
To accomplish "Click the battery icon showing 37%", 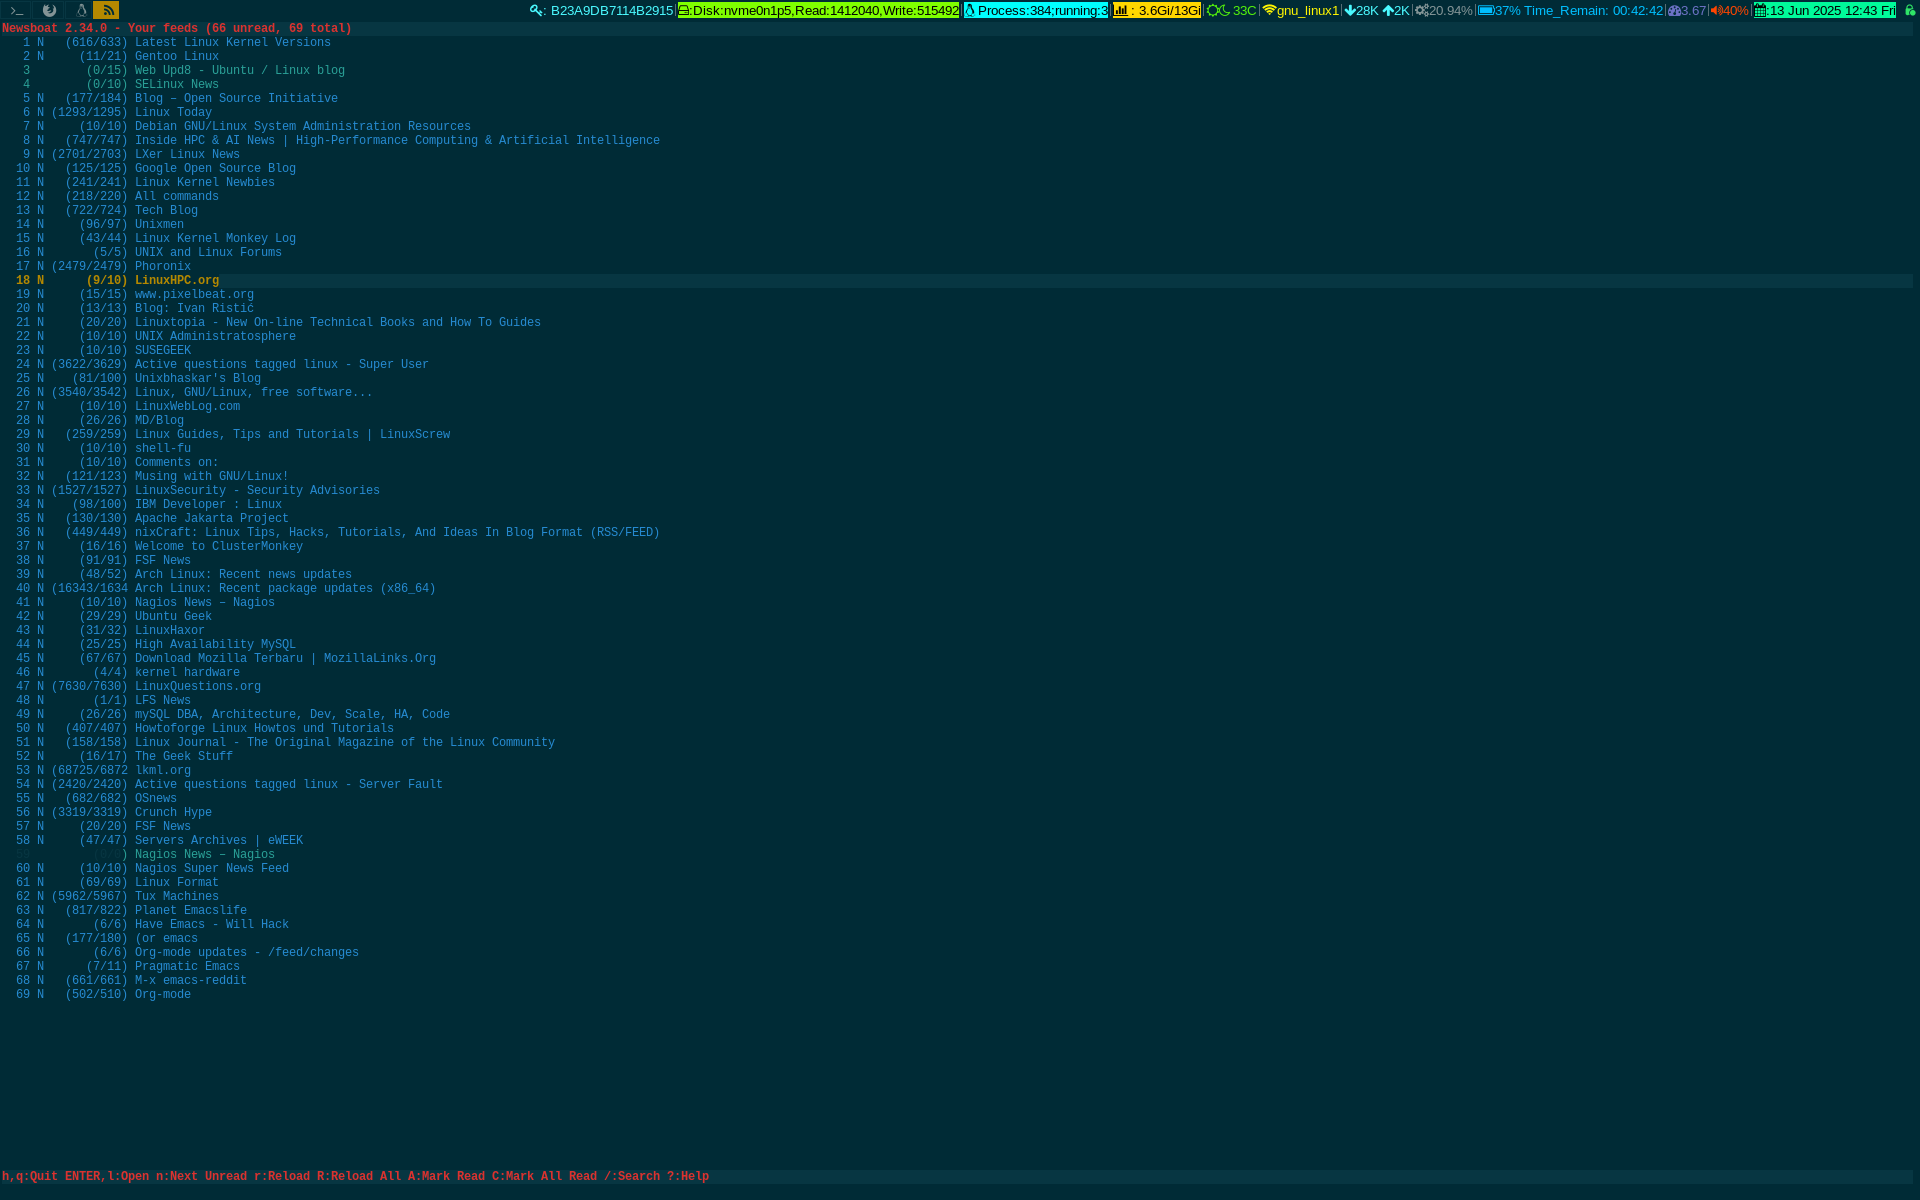I will pos(1486,11).
